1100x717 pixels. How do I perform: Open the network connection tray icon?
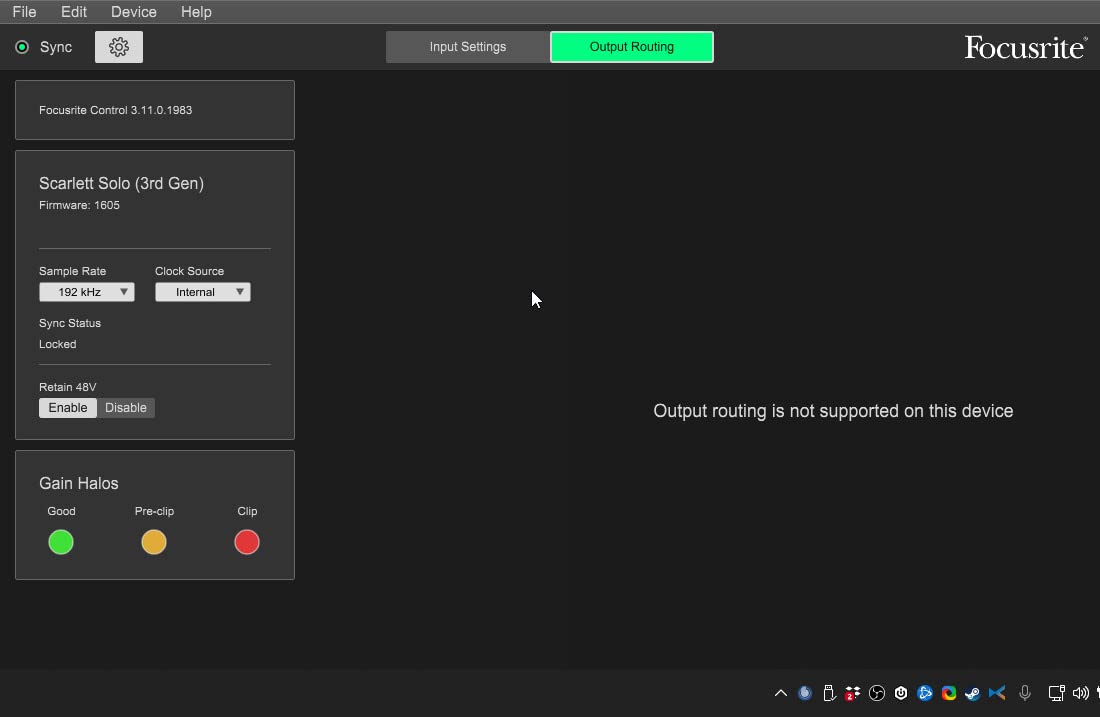pos(1057,693)
